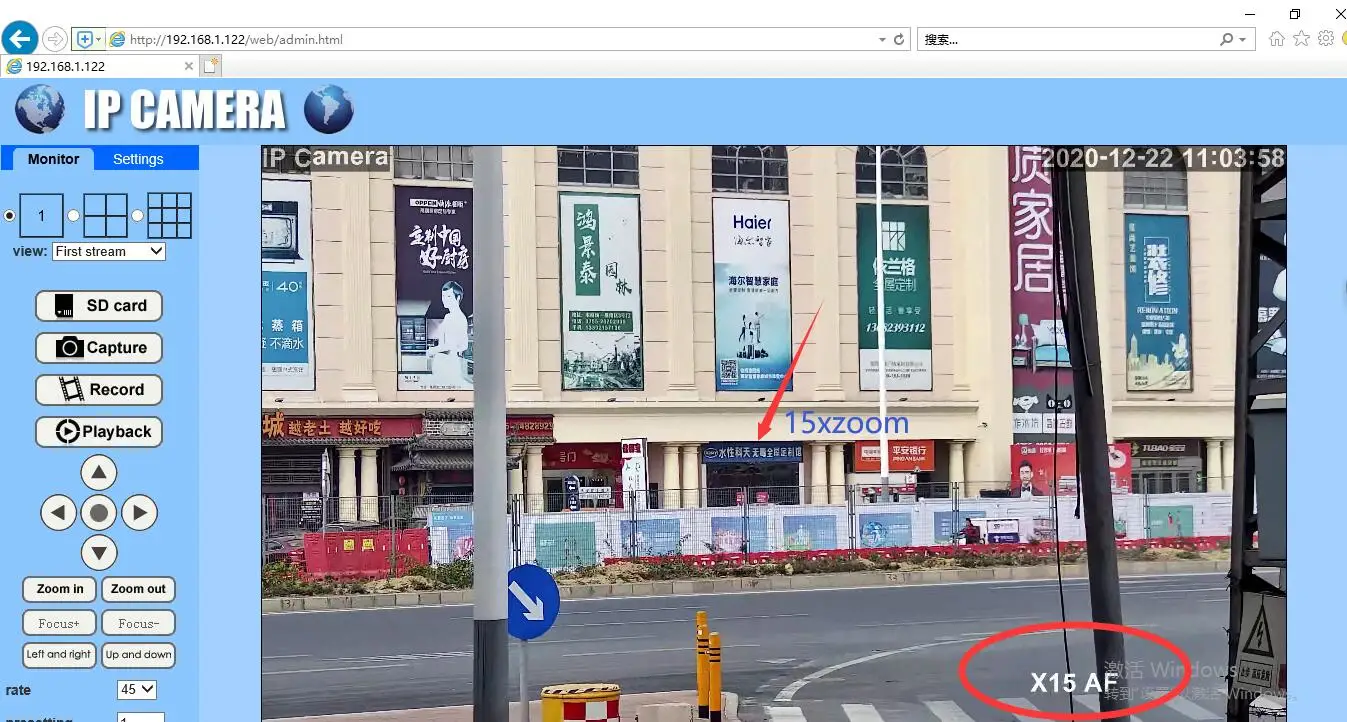Click the browser search box
The width and height of the screenshot is (1347, 722).
click(1068, 40)
